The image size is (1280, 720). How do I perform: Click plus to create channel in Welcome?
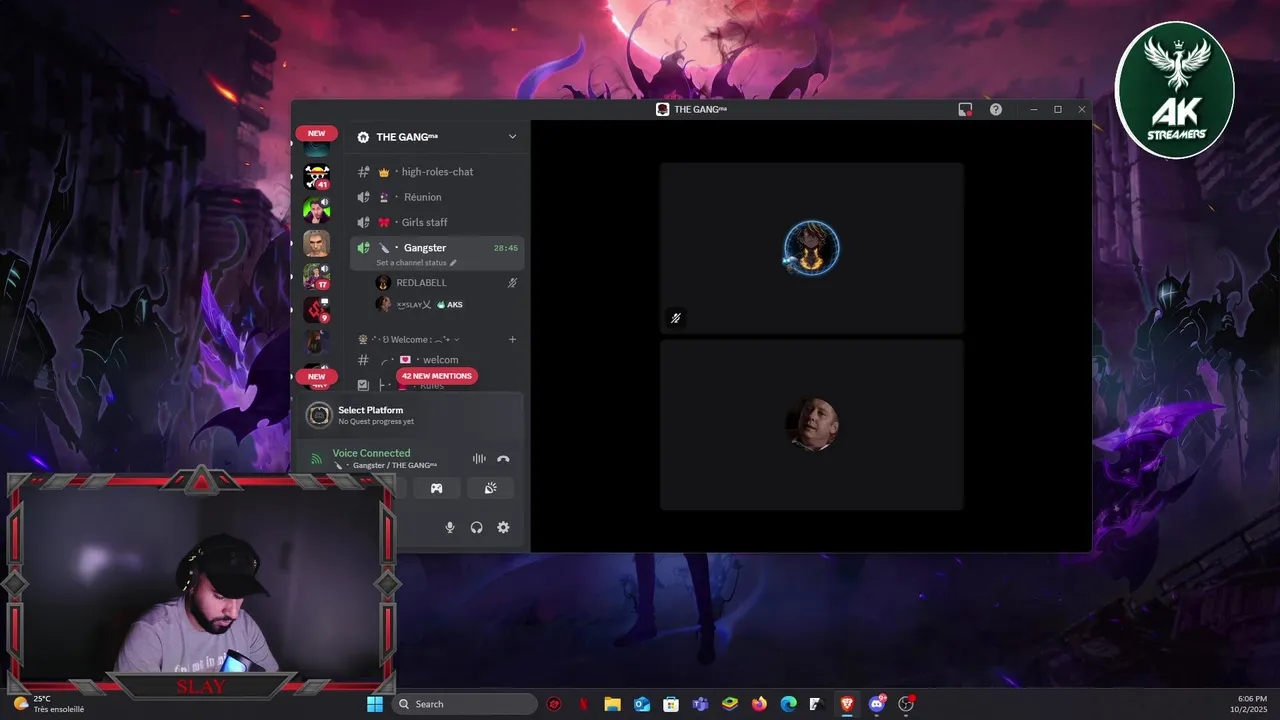click(x=512, y=339)
